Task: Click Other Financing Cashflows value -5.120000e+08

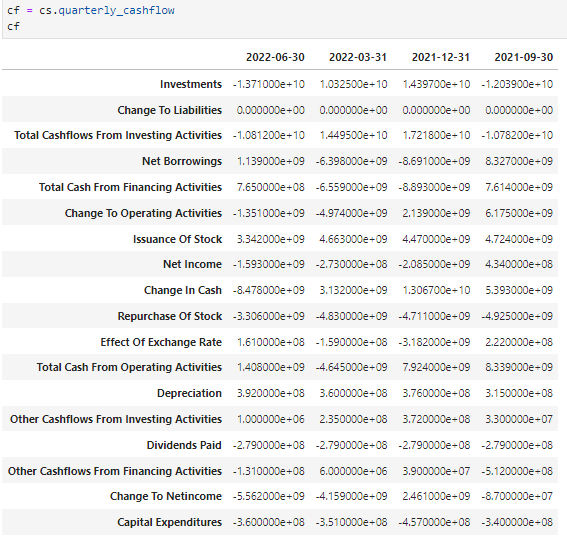Action: [x=517, y=471]
